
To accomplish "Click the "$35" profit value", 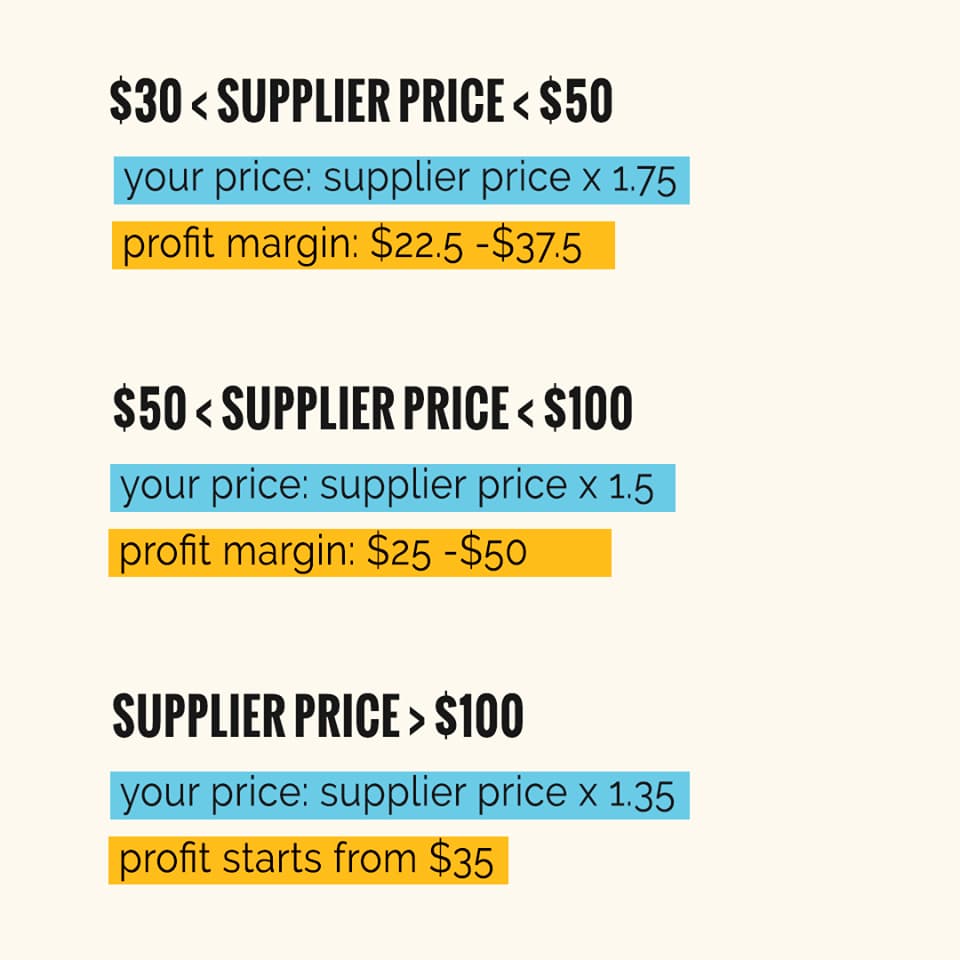I will click(461, 861).
